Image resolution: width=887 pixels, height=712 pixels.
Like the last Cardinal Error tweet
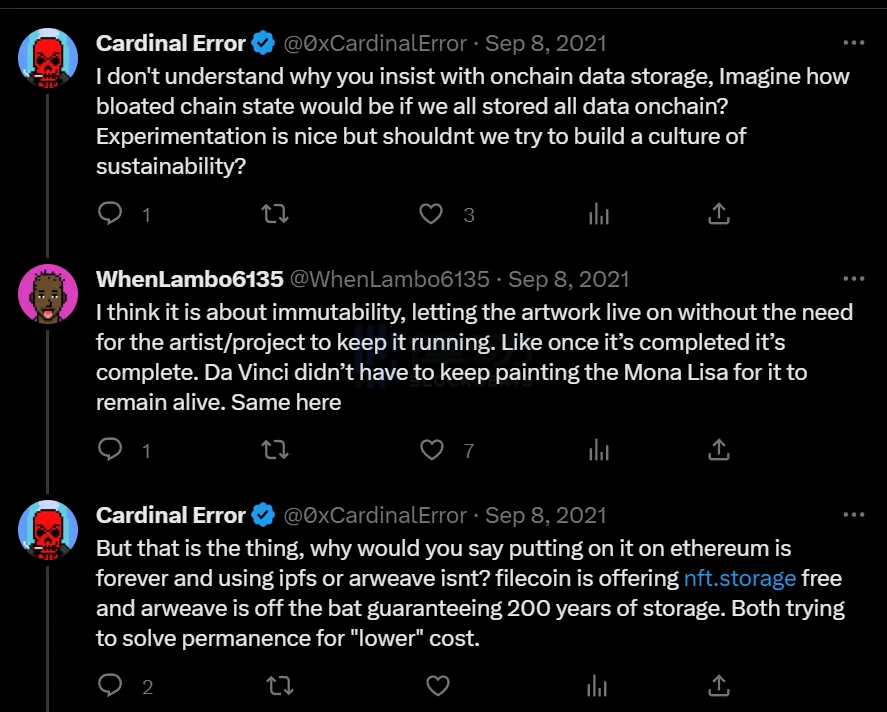click(x=437, y=685)
